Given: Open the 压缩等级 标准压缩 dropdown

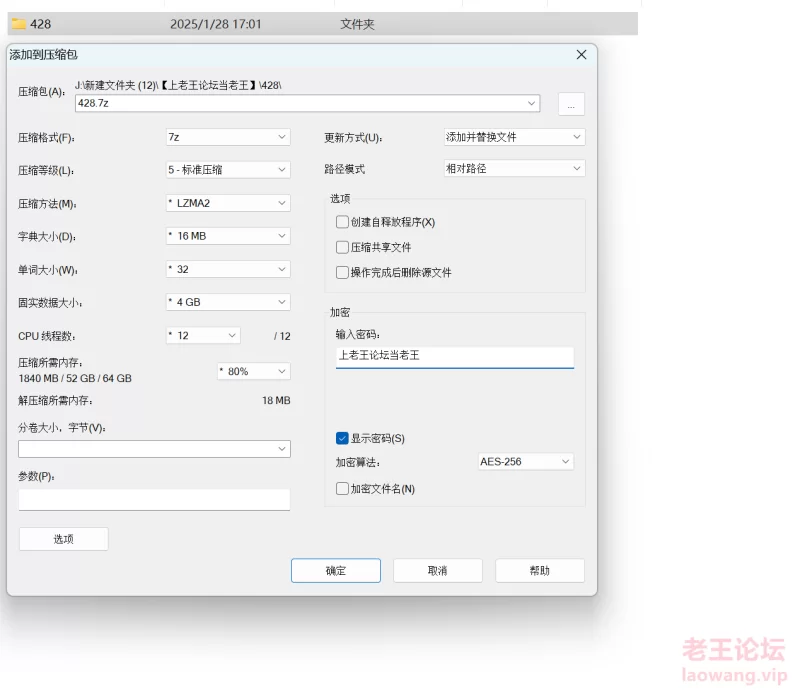Looking at the screenshot, I should click(228, 169).
